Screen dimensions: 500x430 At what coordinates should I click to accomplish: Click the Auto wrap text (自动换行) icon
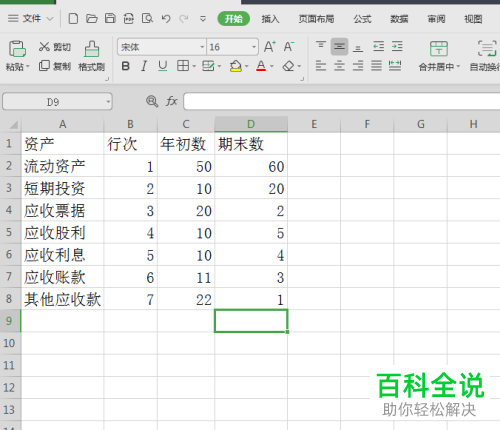coord(487,49)
